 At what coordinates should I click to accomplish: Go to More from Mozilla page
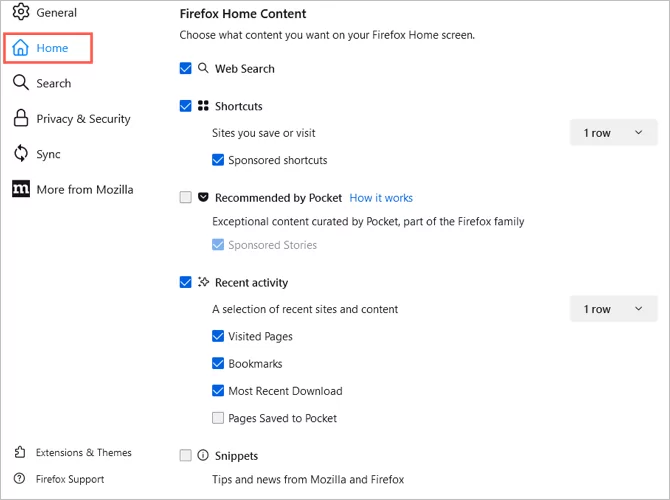click(84, 189)
